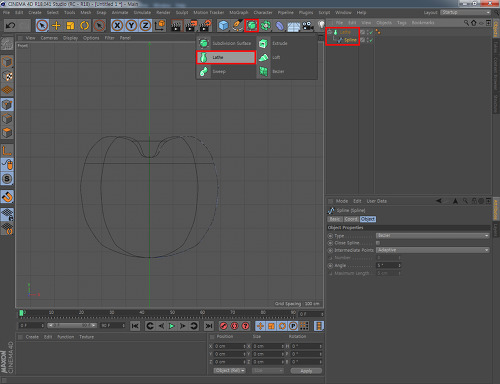This screenshot has width=500, height=384.
Task: Click Object Manager home arrow icon
Action: click(474, 23)
